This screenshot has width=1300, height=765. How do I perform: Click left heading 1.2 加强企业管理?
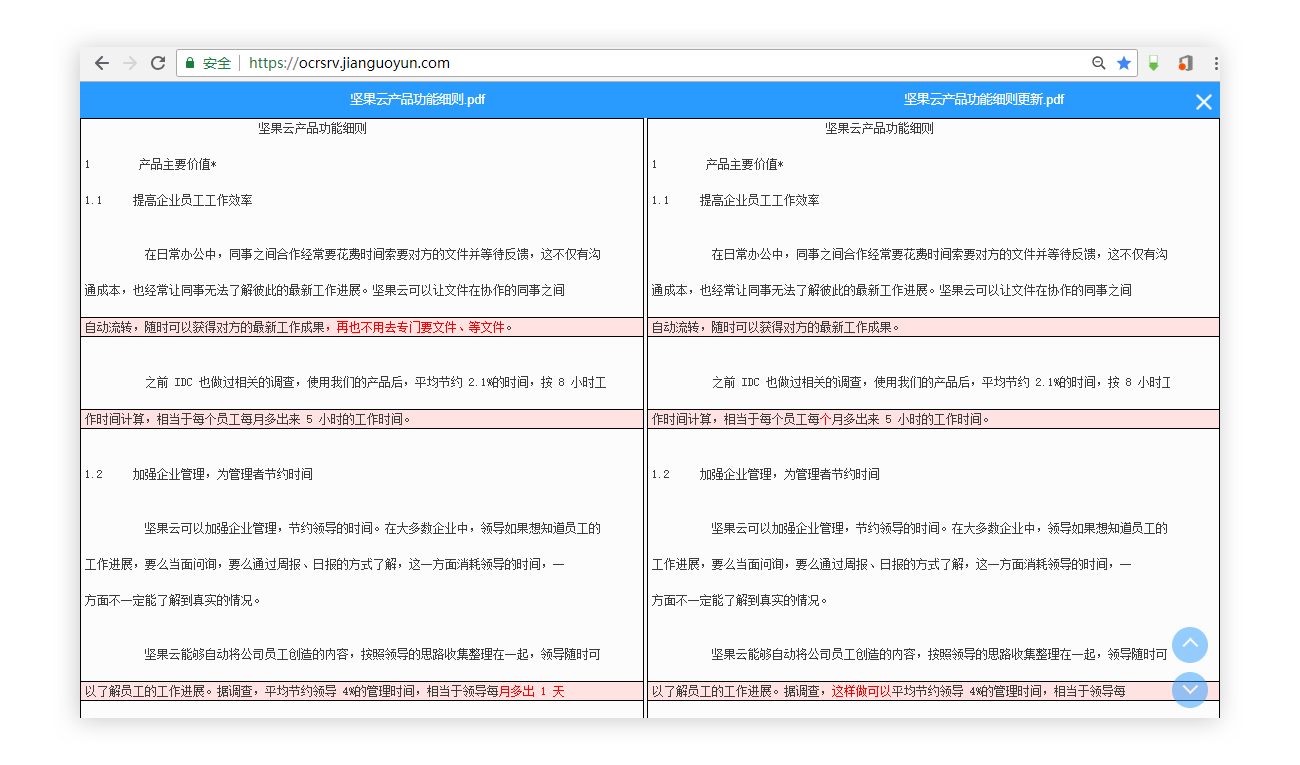(x=198, y=474)
